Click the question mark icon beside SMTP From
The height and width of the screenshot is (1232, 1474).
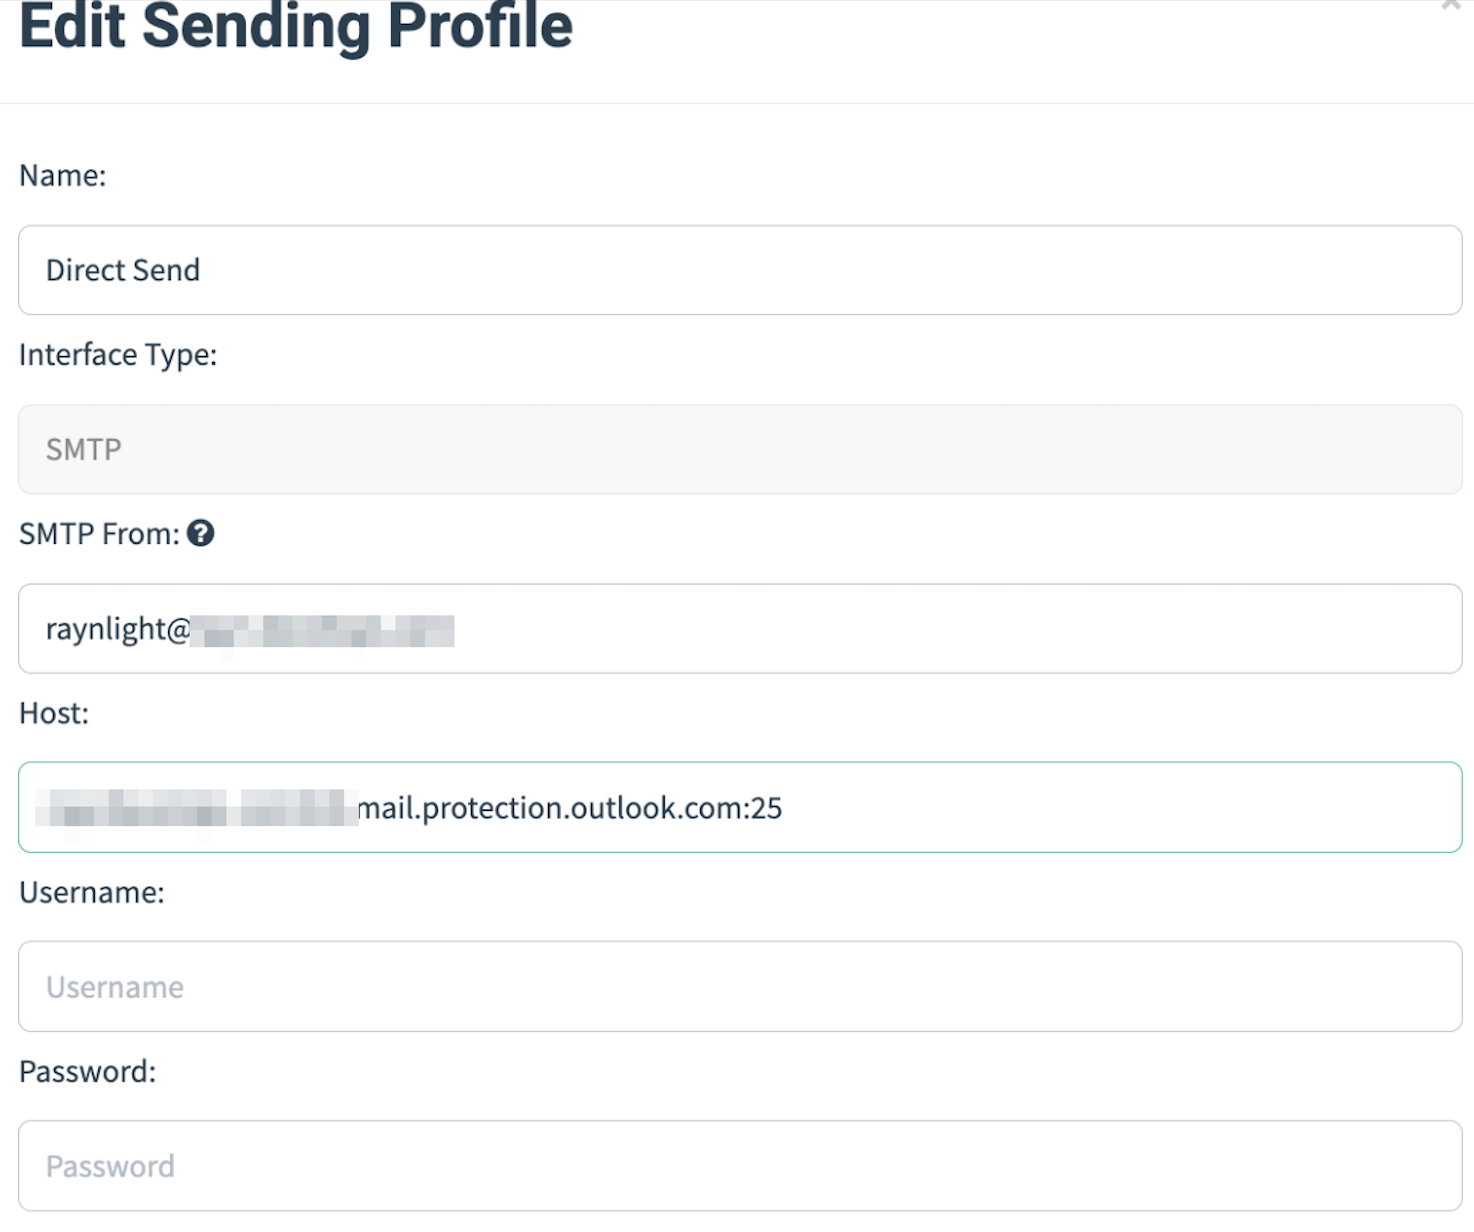(x=201, y=534)
